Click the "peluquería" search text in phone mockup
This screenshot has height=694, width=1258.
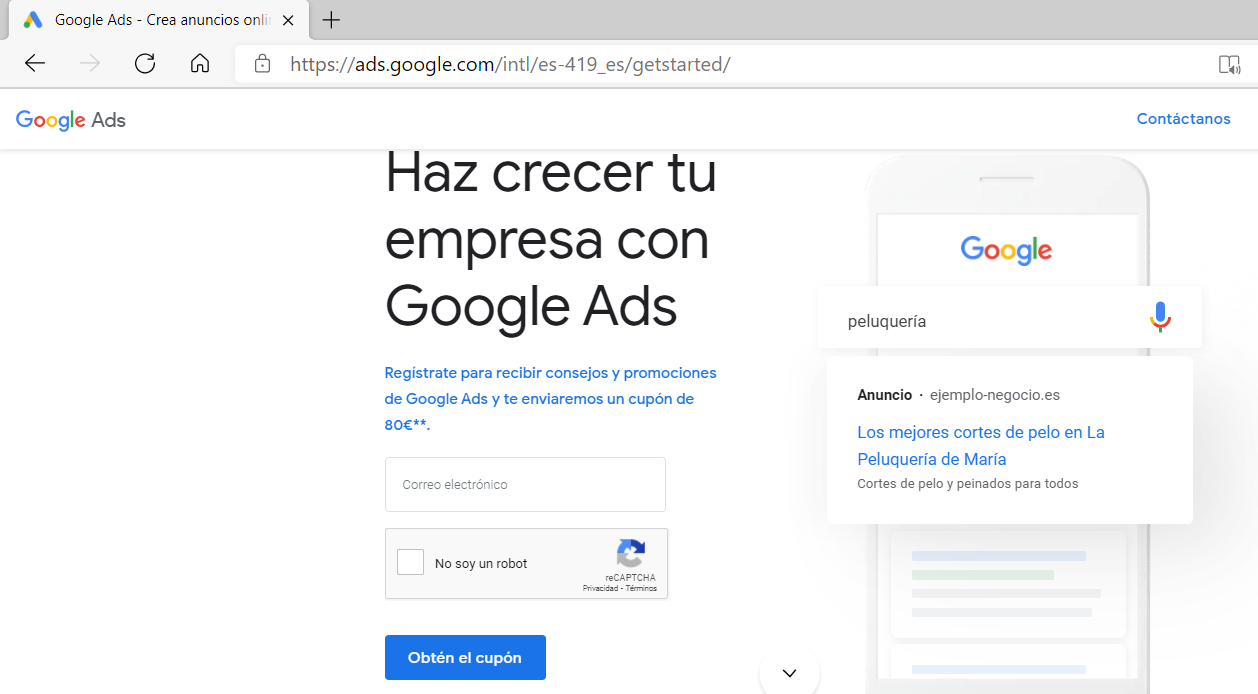pyautogui.click(x=887, y=321)
